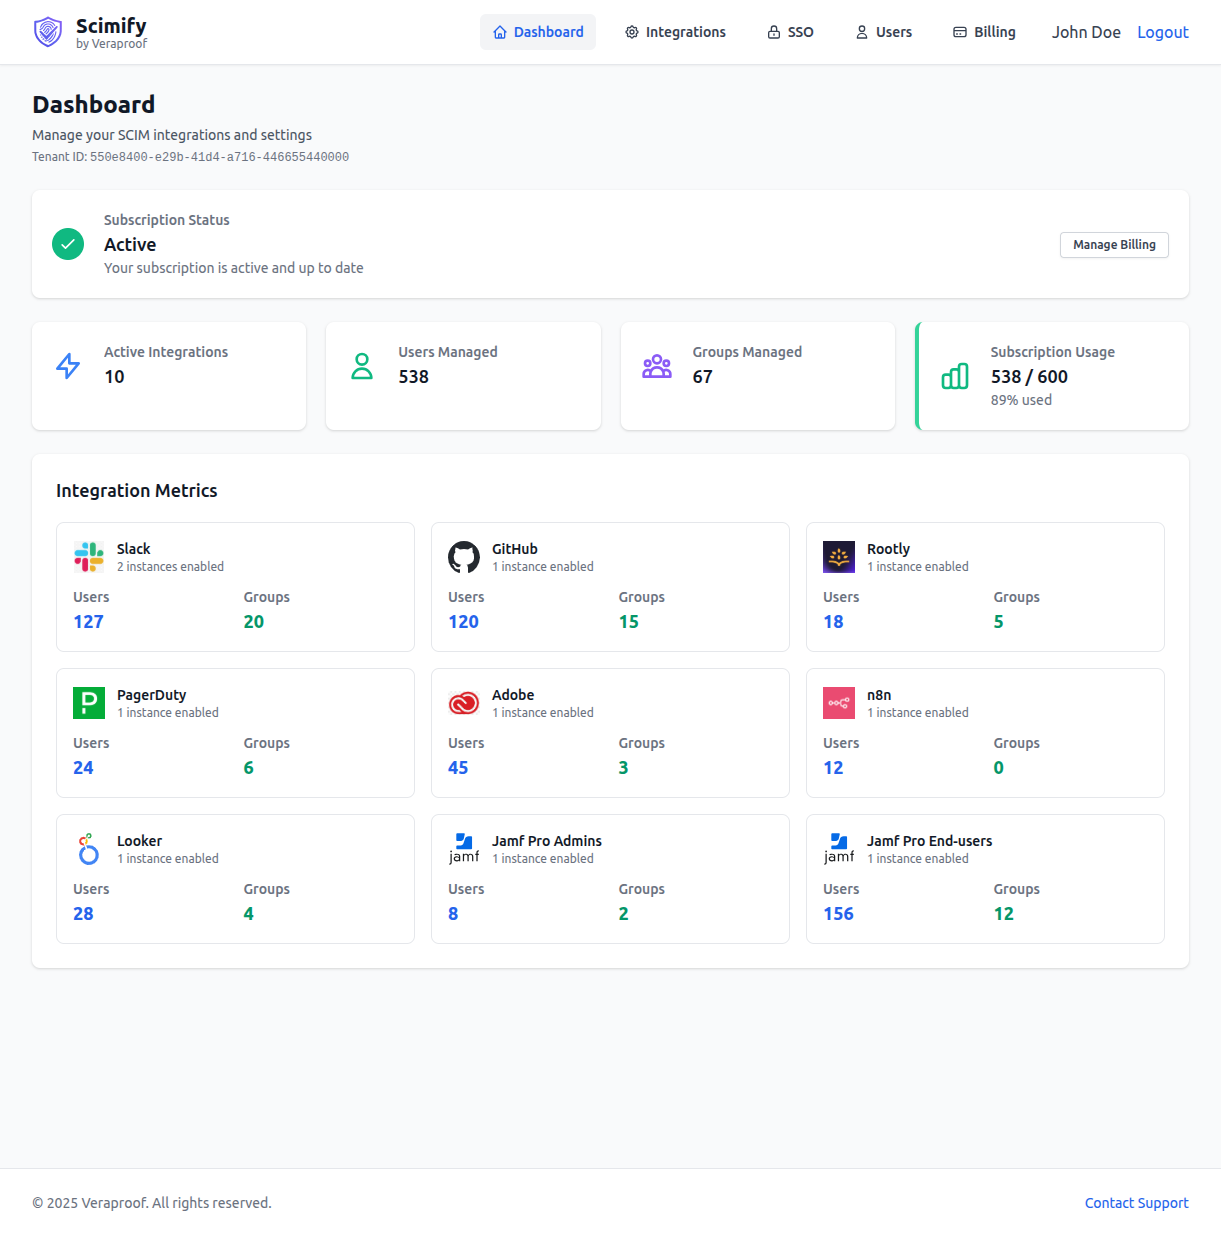Click the PagerDuty icon

(89, 703)
